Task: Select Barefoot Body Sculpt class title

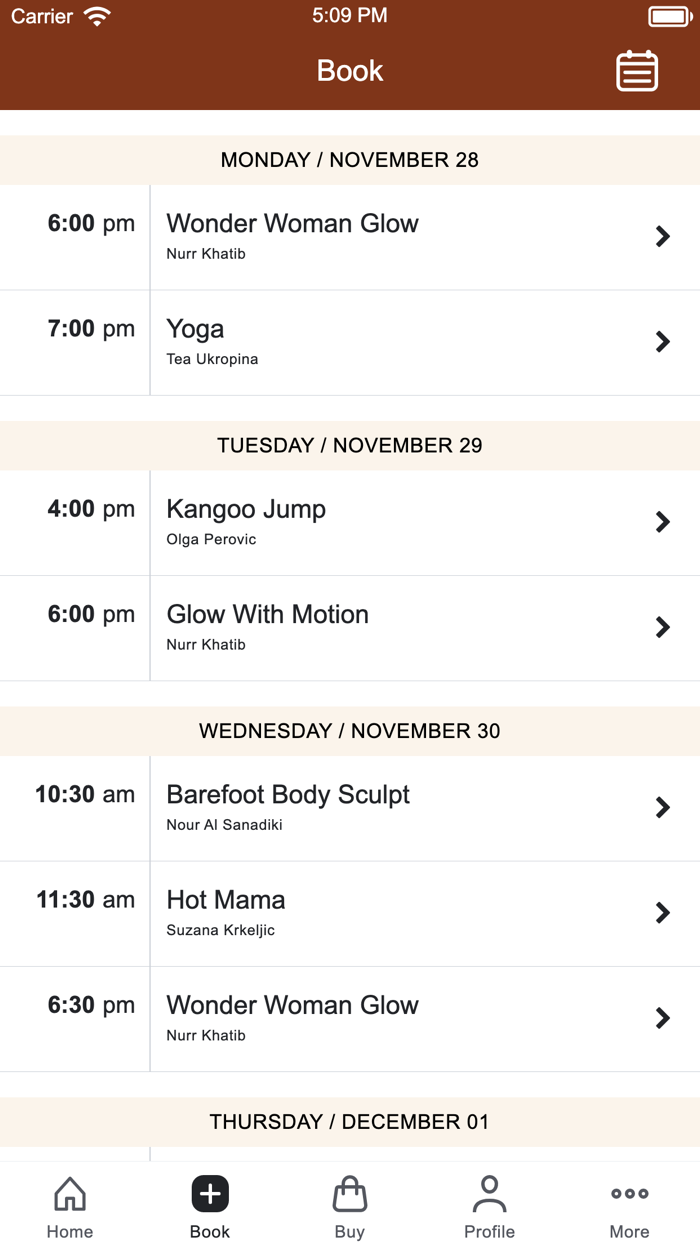Action: (x=288, y=795)
